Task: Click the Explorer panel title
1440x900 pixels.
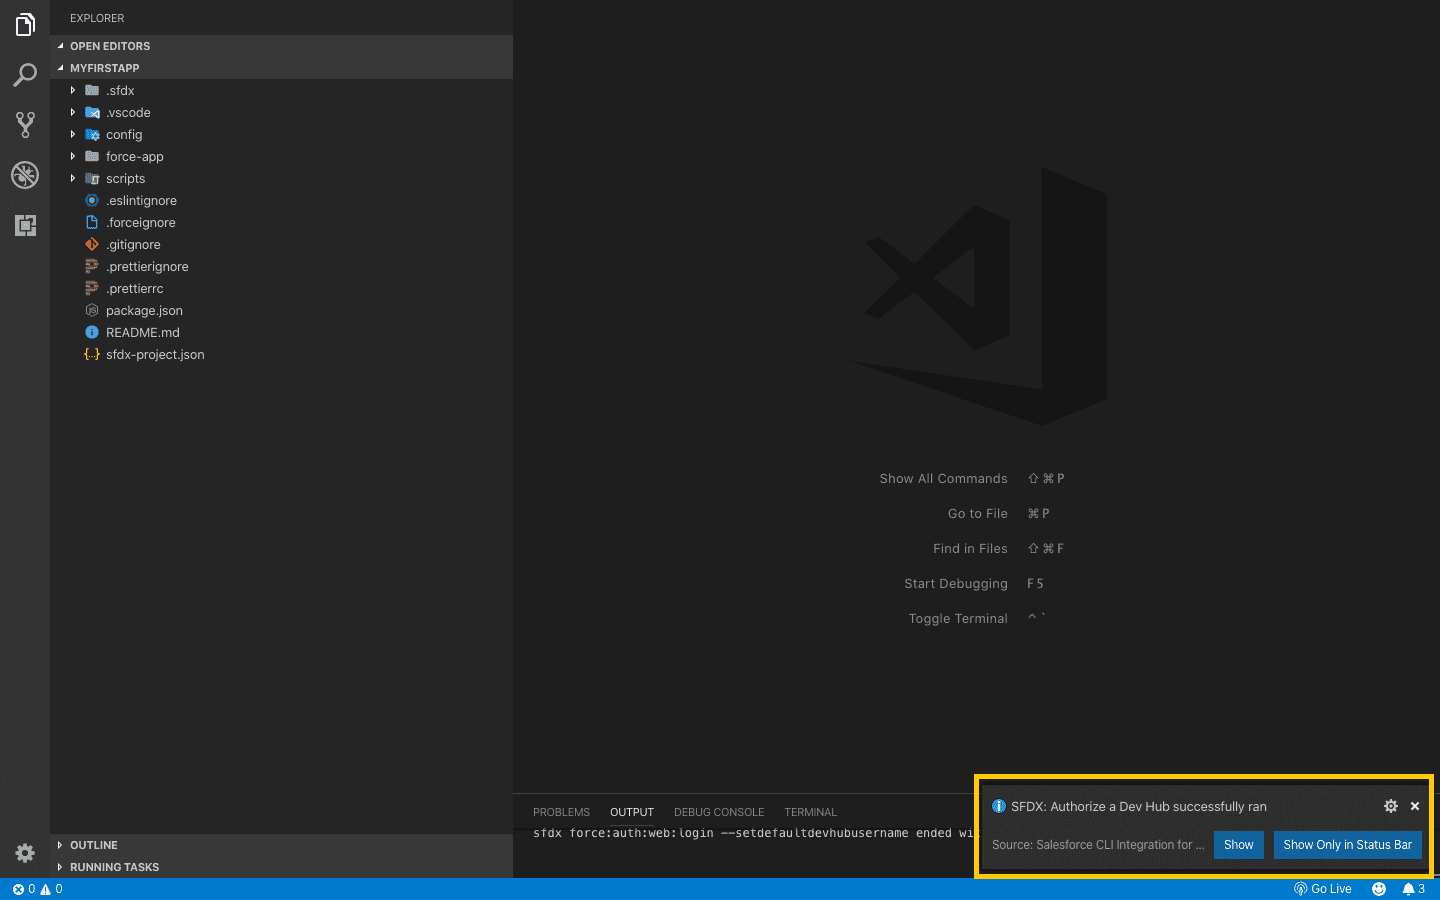Action: point(97,18)
